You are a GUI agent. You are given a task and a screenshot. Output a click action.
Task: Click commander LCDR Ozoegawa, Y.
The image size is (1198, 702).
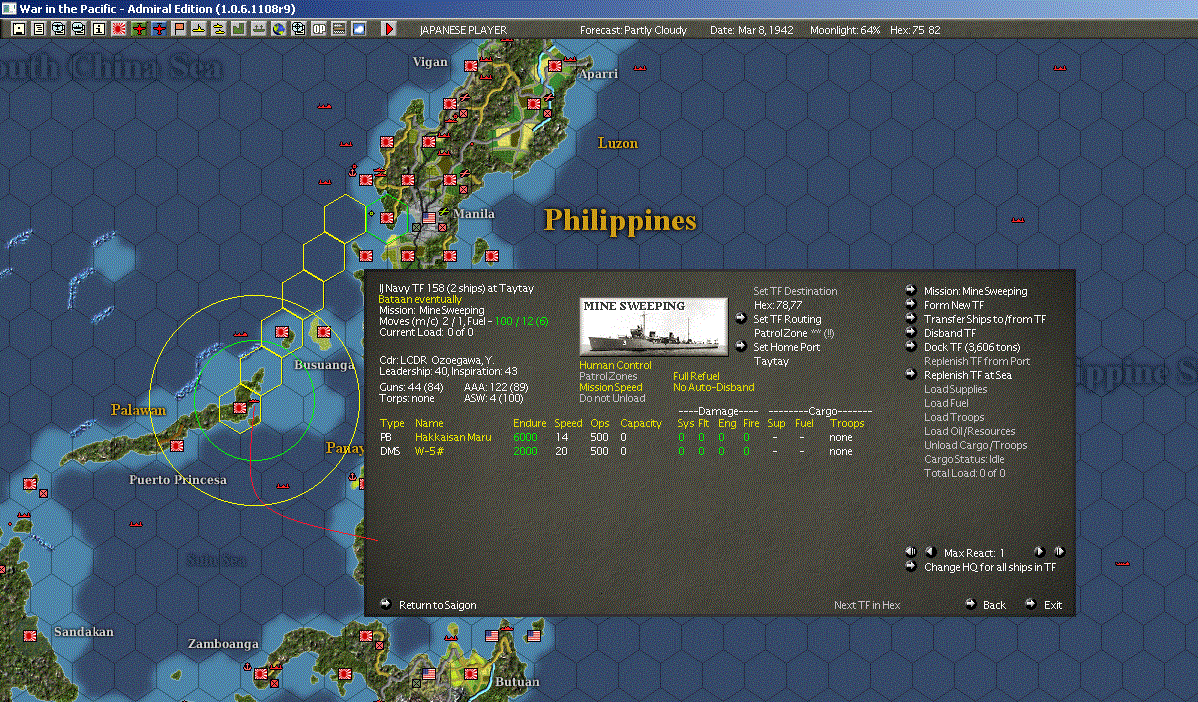click(x=436, y=360)
